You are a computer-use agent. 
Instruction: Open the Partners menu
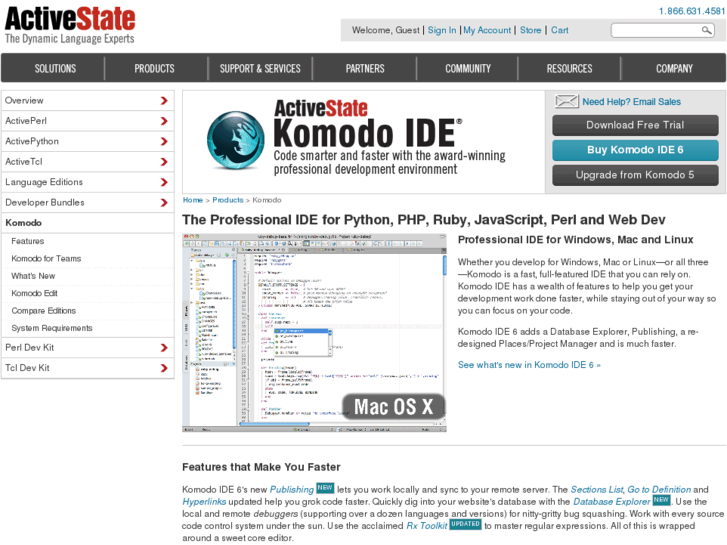tap(365, 69)
